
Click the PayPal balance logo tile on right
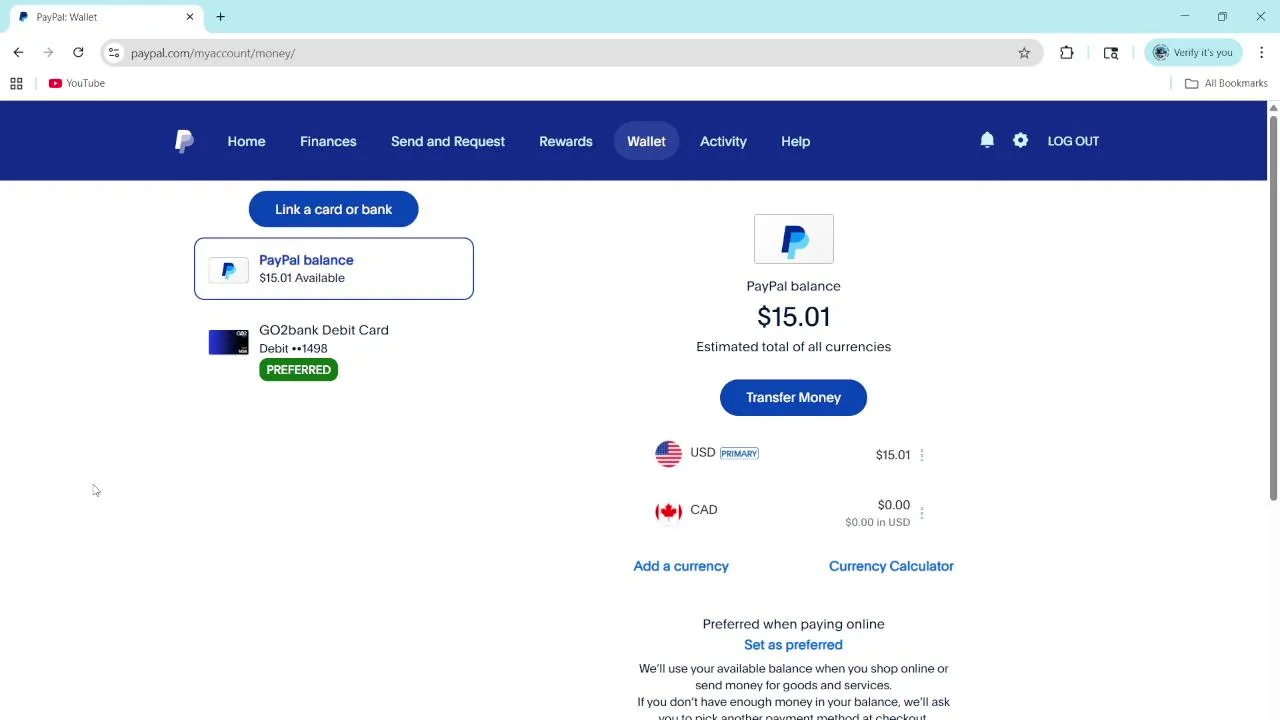[x=793, y=239]
